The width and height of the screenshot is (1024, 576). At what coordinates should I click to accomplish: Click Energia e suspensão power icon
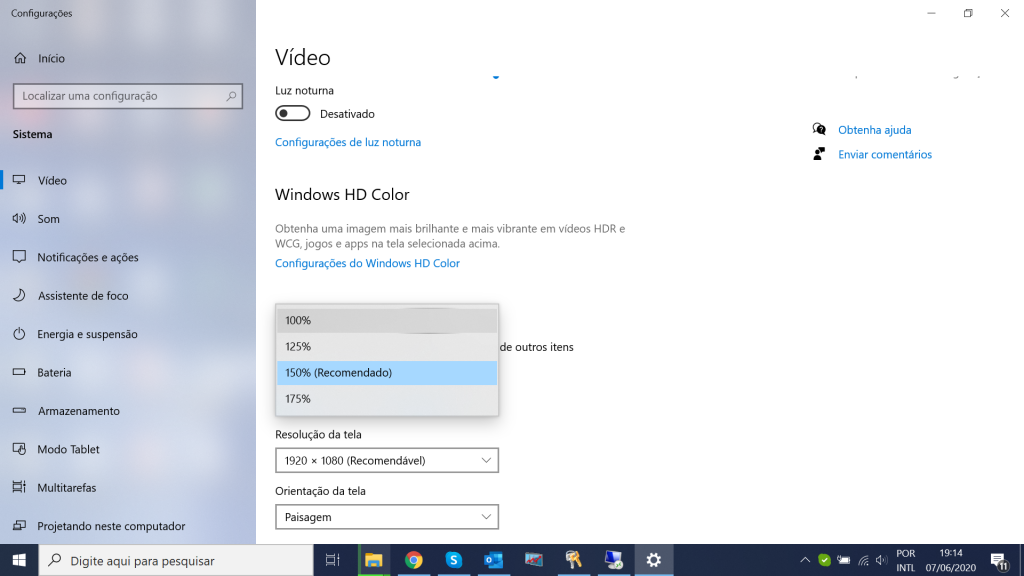tap(19, 334)
